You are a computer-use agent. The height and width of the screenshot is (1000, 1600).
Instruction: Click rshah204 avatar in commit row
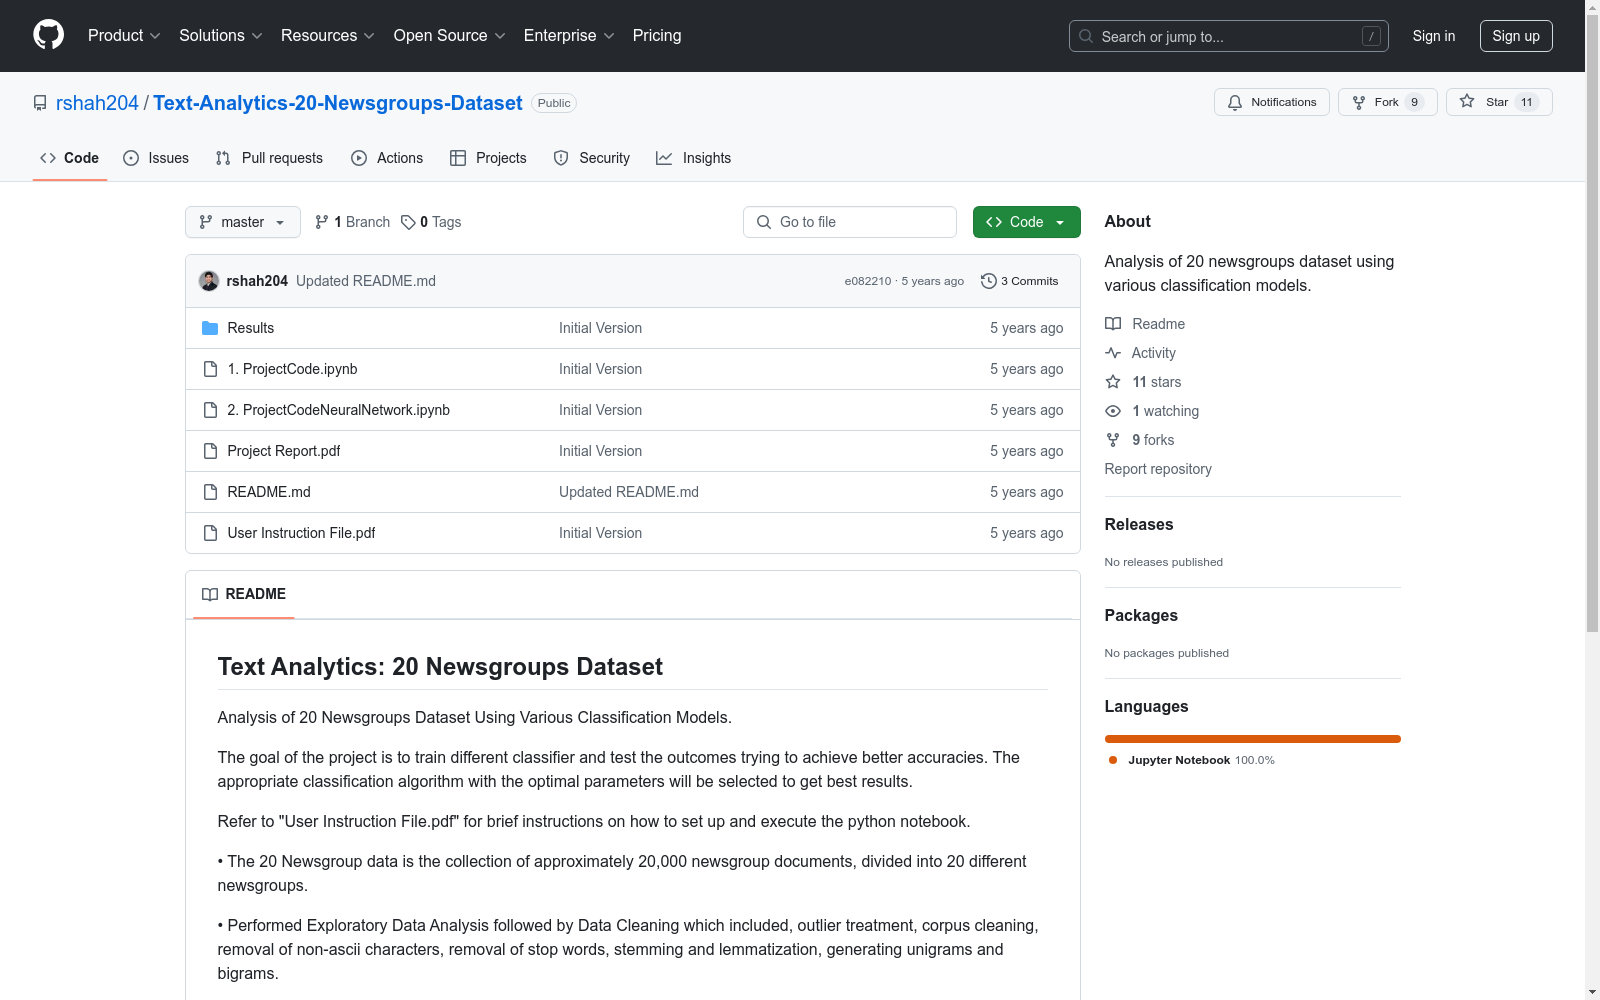tap(209, 281)
